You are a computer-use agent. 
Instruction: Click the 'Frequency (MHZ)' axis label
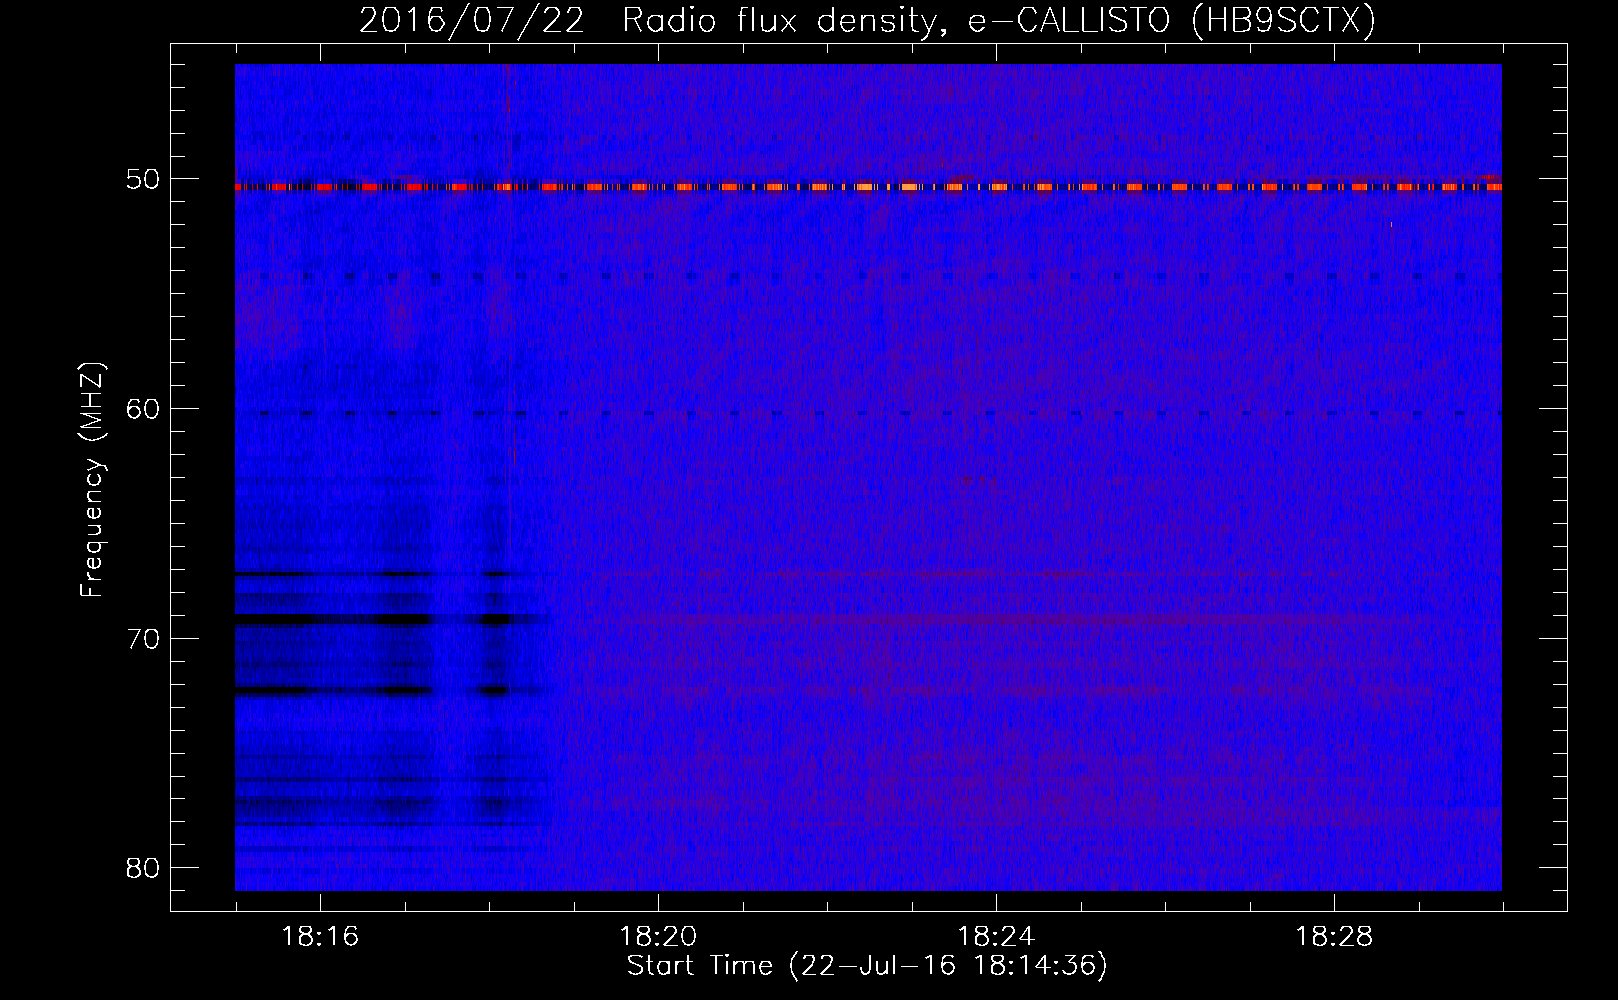tap(92, 480)
